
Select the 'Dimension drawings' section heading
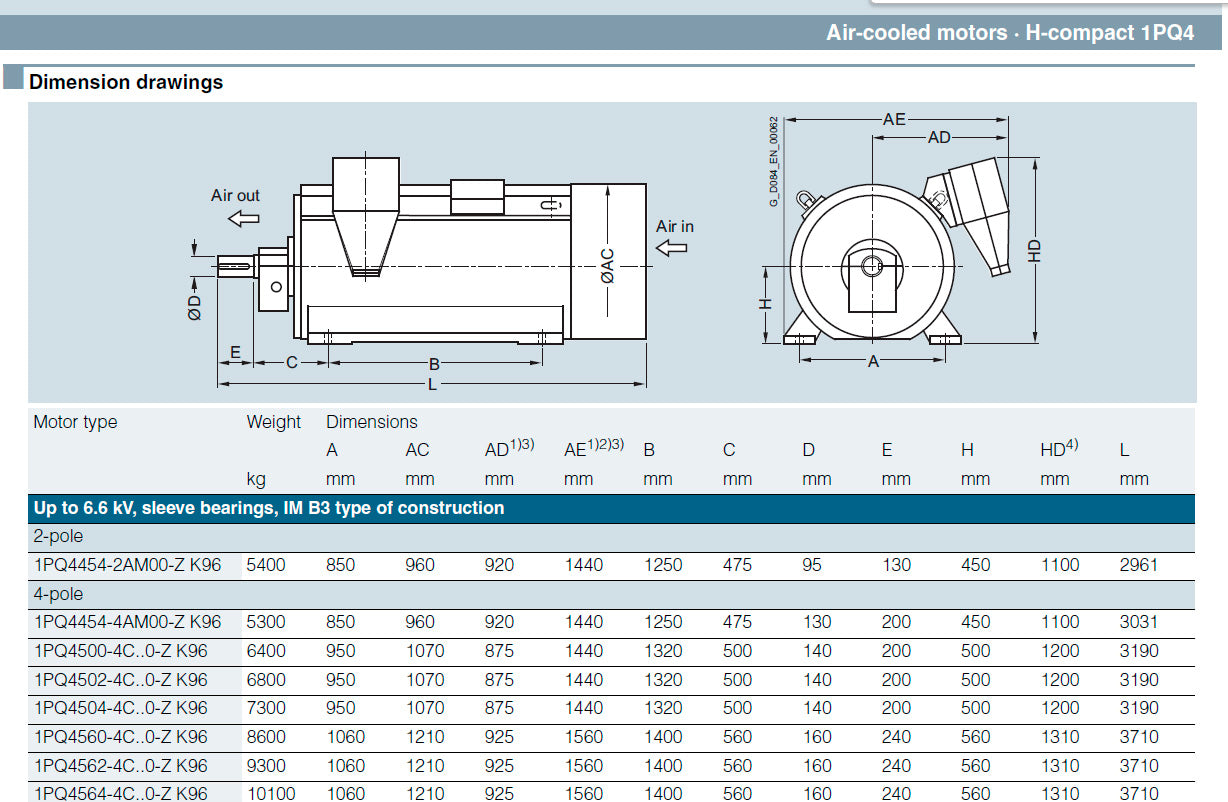click(x=126, y=82)
